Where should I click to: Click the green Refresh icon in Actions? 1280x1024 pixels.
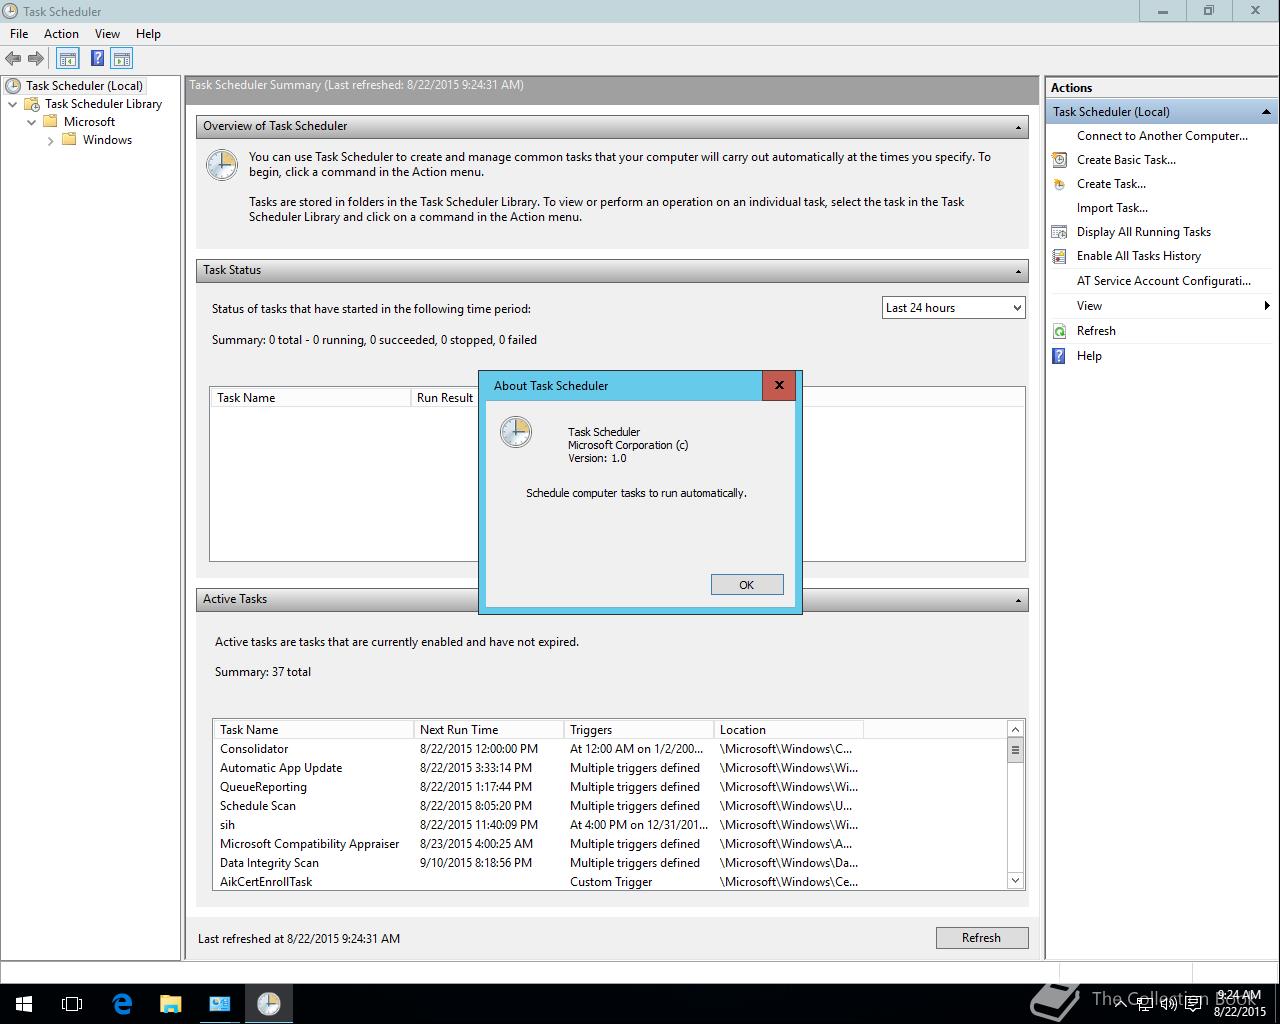pyautogui.click(x=1059, y=331)
